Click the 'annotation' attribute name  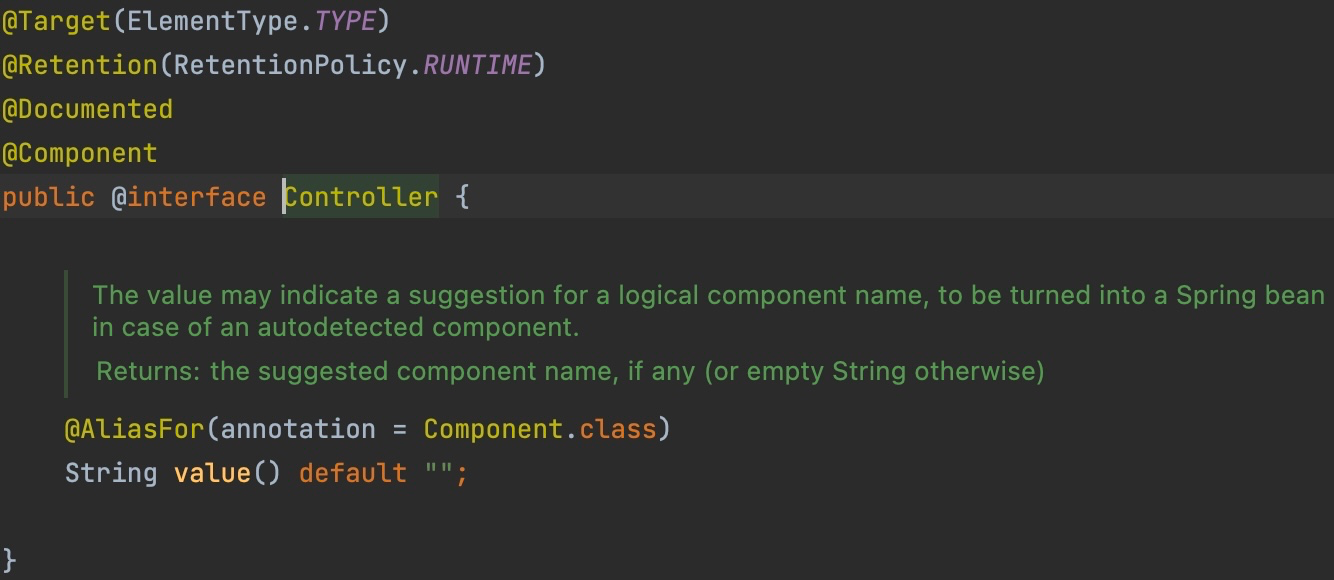point(298,429)
